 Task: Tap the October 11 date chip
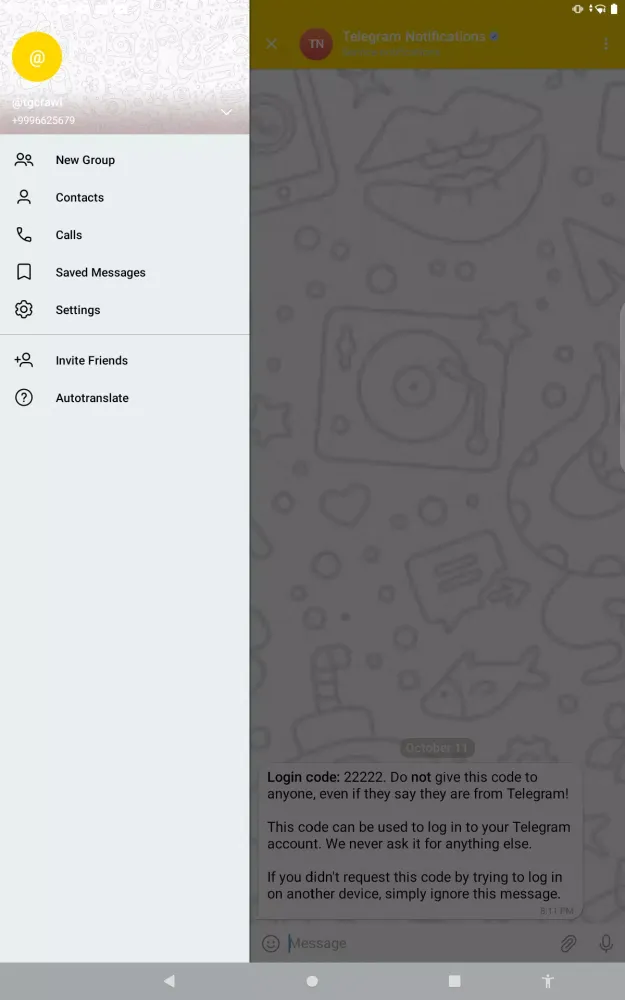[x=437, y=748]
